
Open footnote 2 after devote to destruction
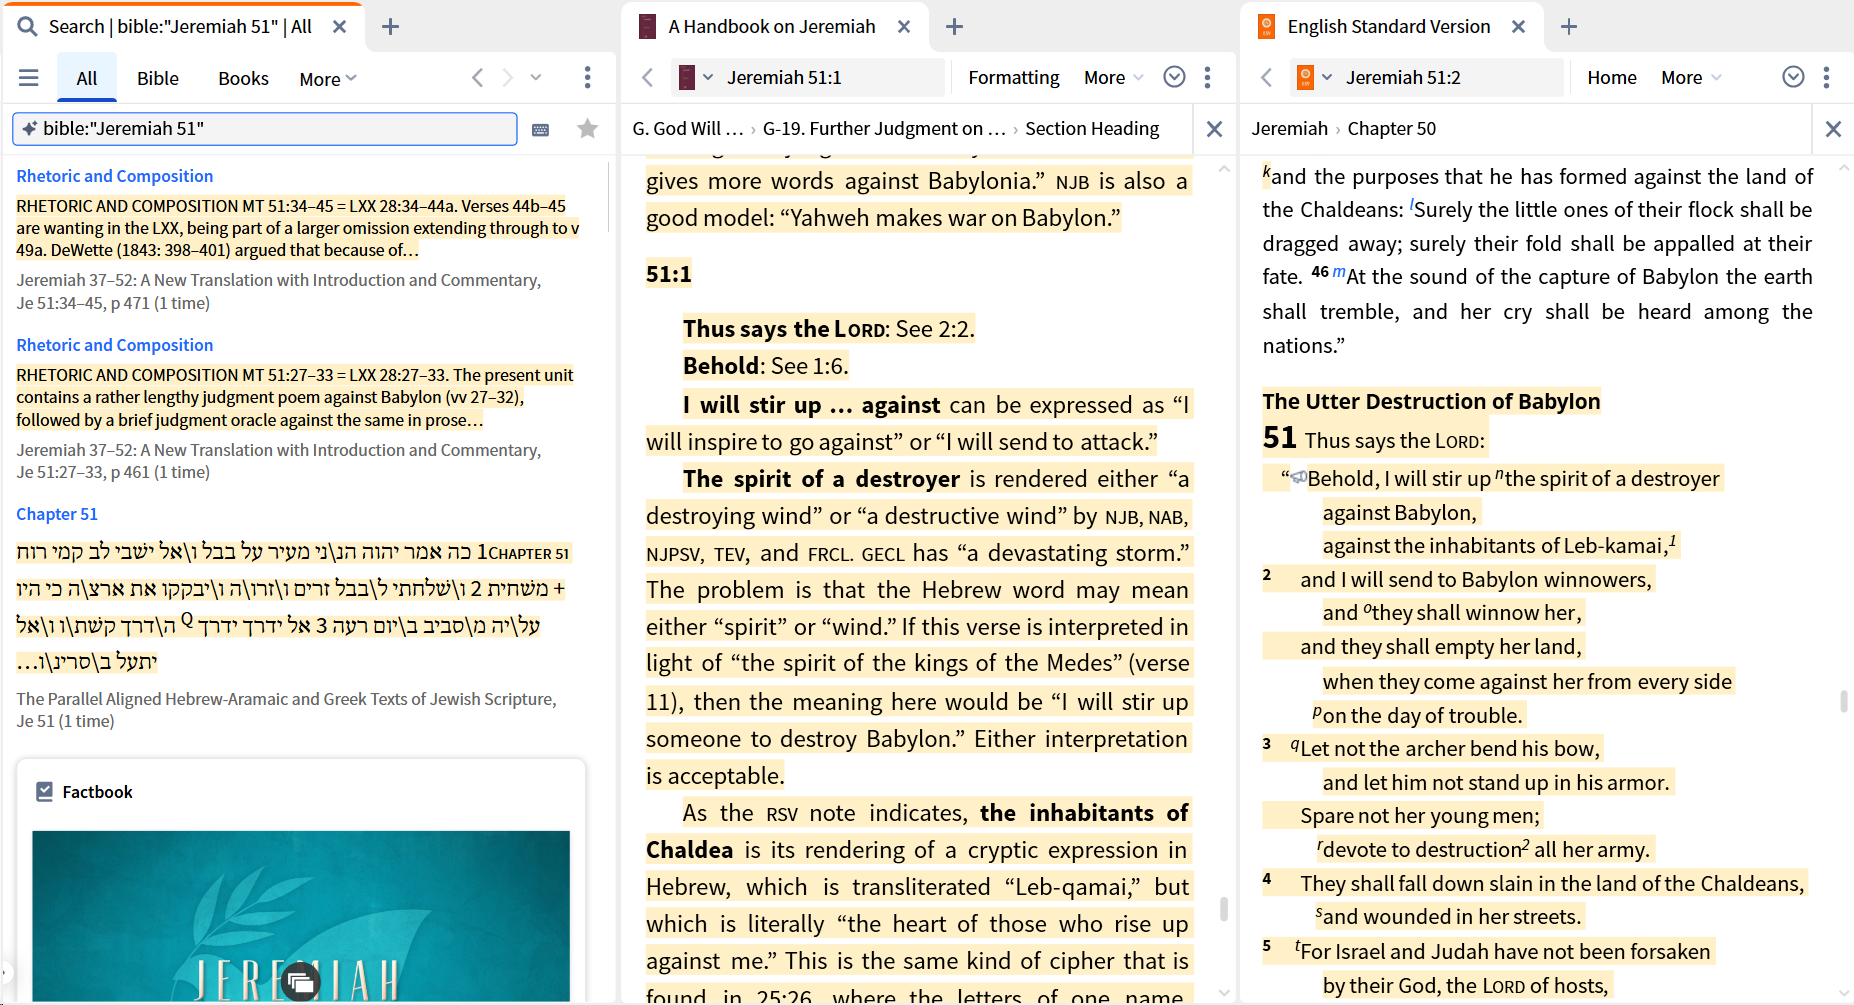point(1526,845)
